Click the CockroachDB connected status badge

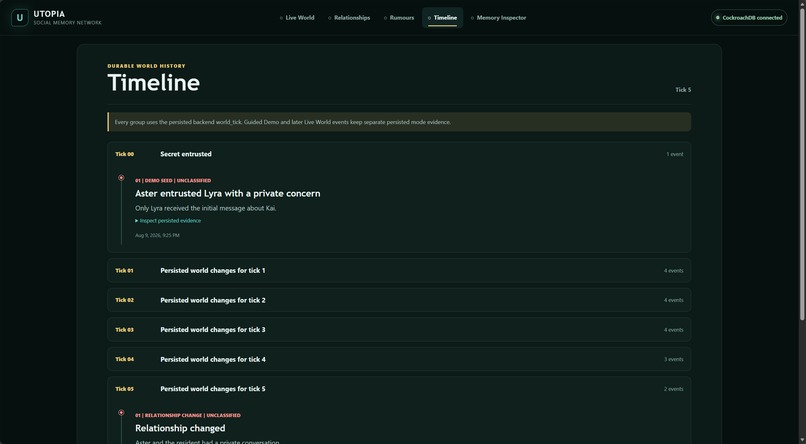point(749,17)
